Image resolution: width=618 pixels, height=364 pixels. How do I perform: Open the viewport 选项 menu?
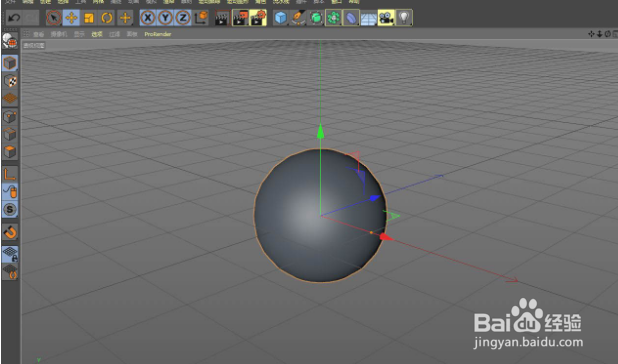pos(97,34)
